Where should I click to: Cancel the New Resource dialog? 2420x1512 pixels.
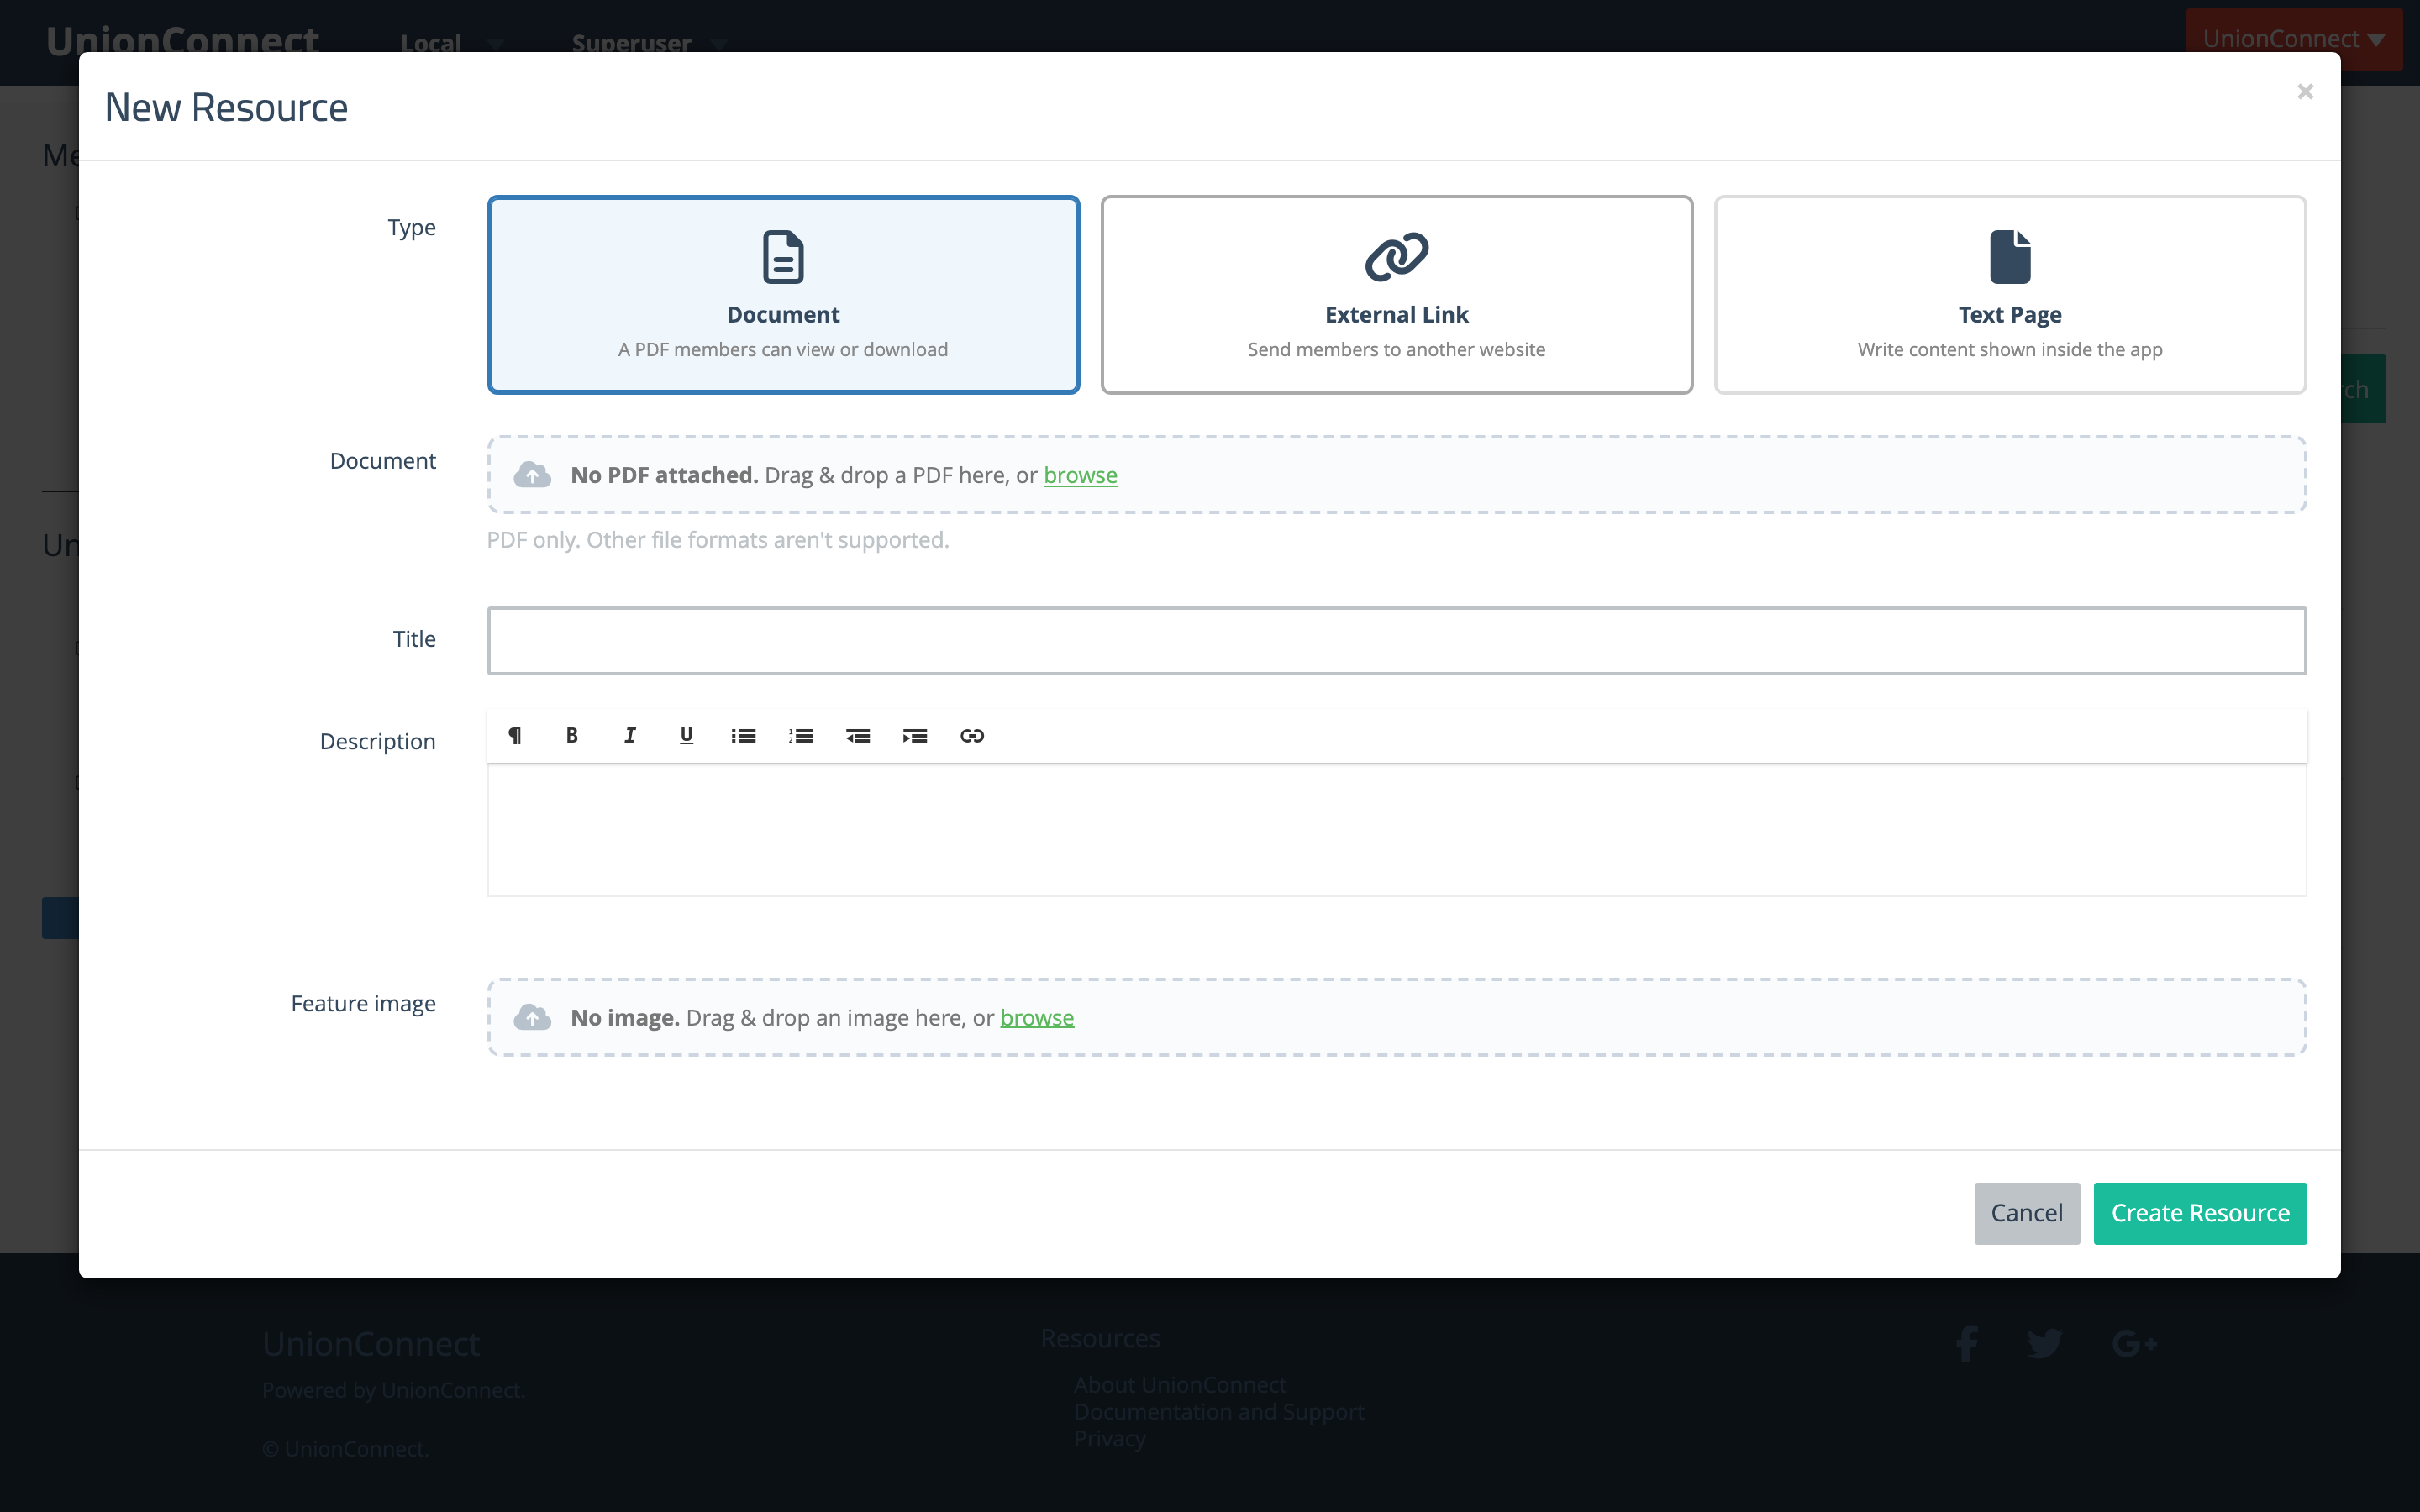[x=2026, y=1213]
